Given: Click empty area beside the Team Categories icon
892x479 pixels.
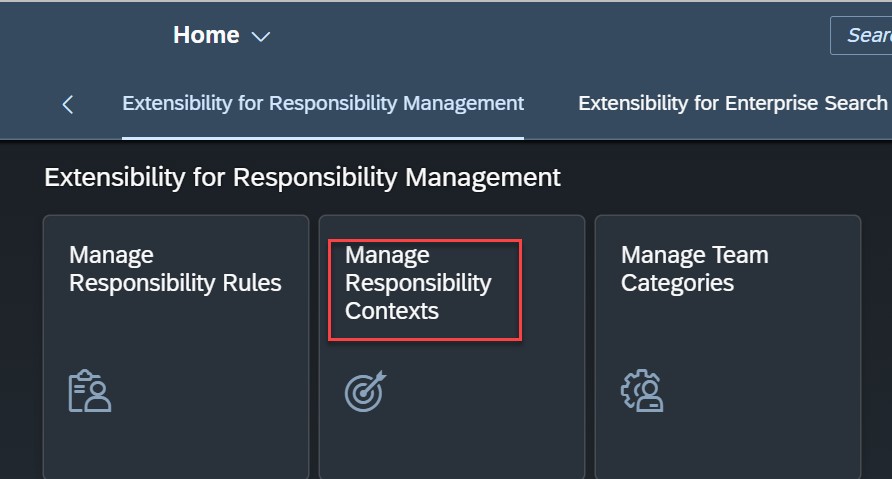Looking at the screenshot, I should (762, 391).
